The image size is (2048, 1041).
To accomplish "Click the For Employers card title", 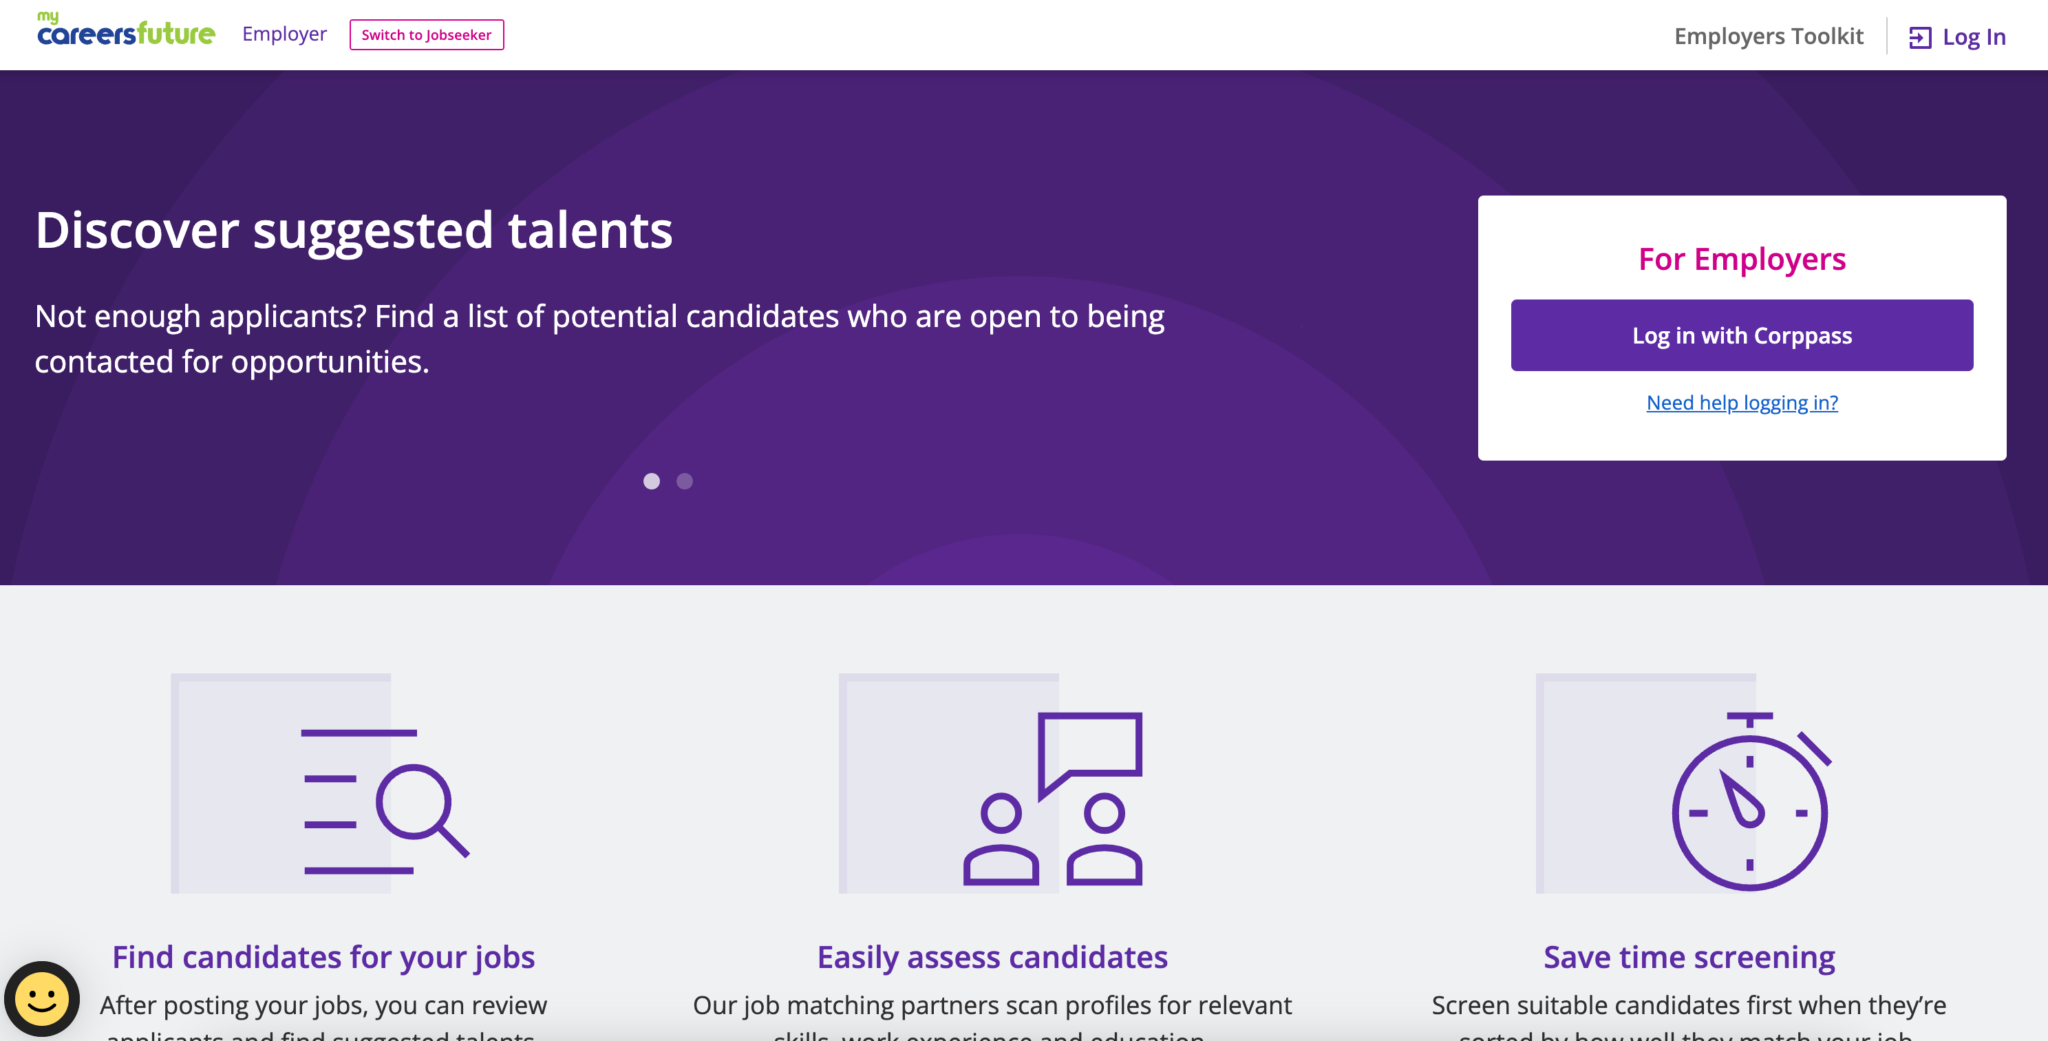I will tap(1742, 259).
